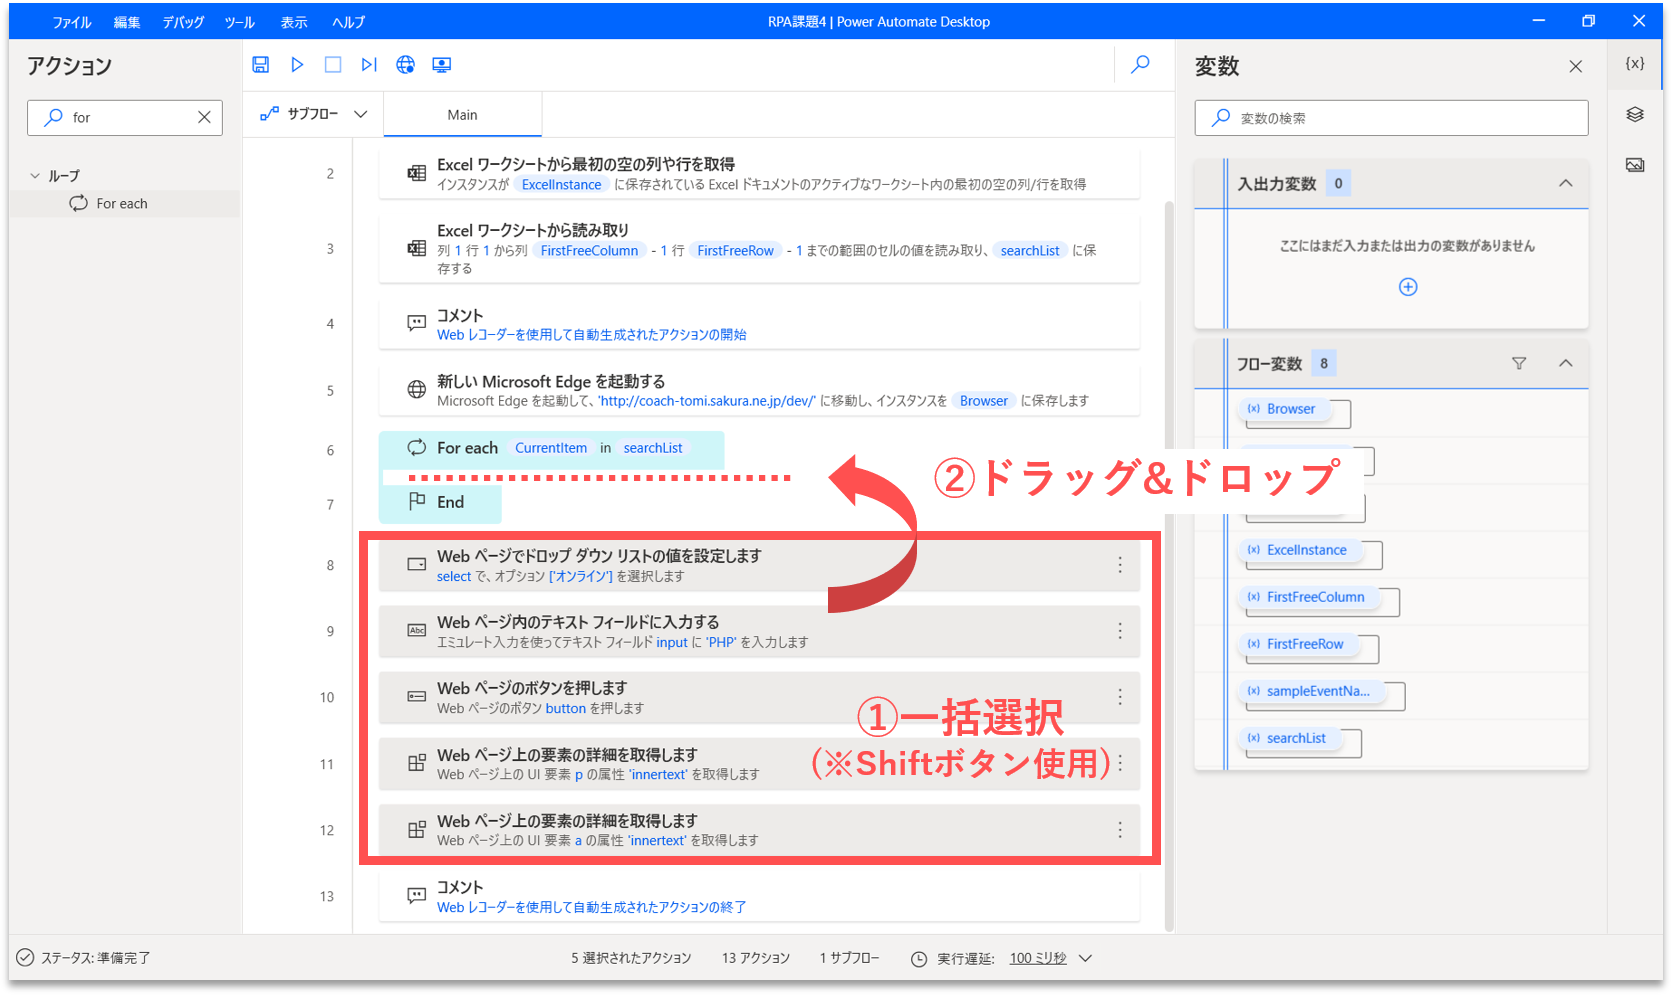Click the flow search magnifier icon
The image size is (1672, 995).
click(x=1140, y=65)
